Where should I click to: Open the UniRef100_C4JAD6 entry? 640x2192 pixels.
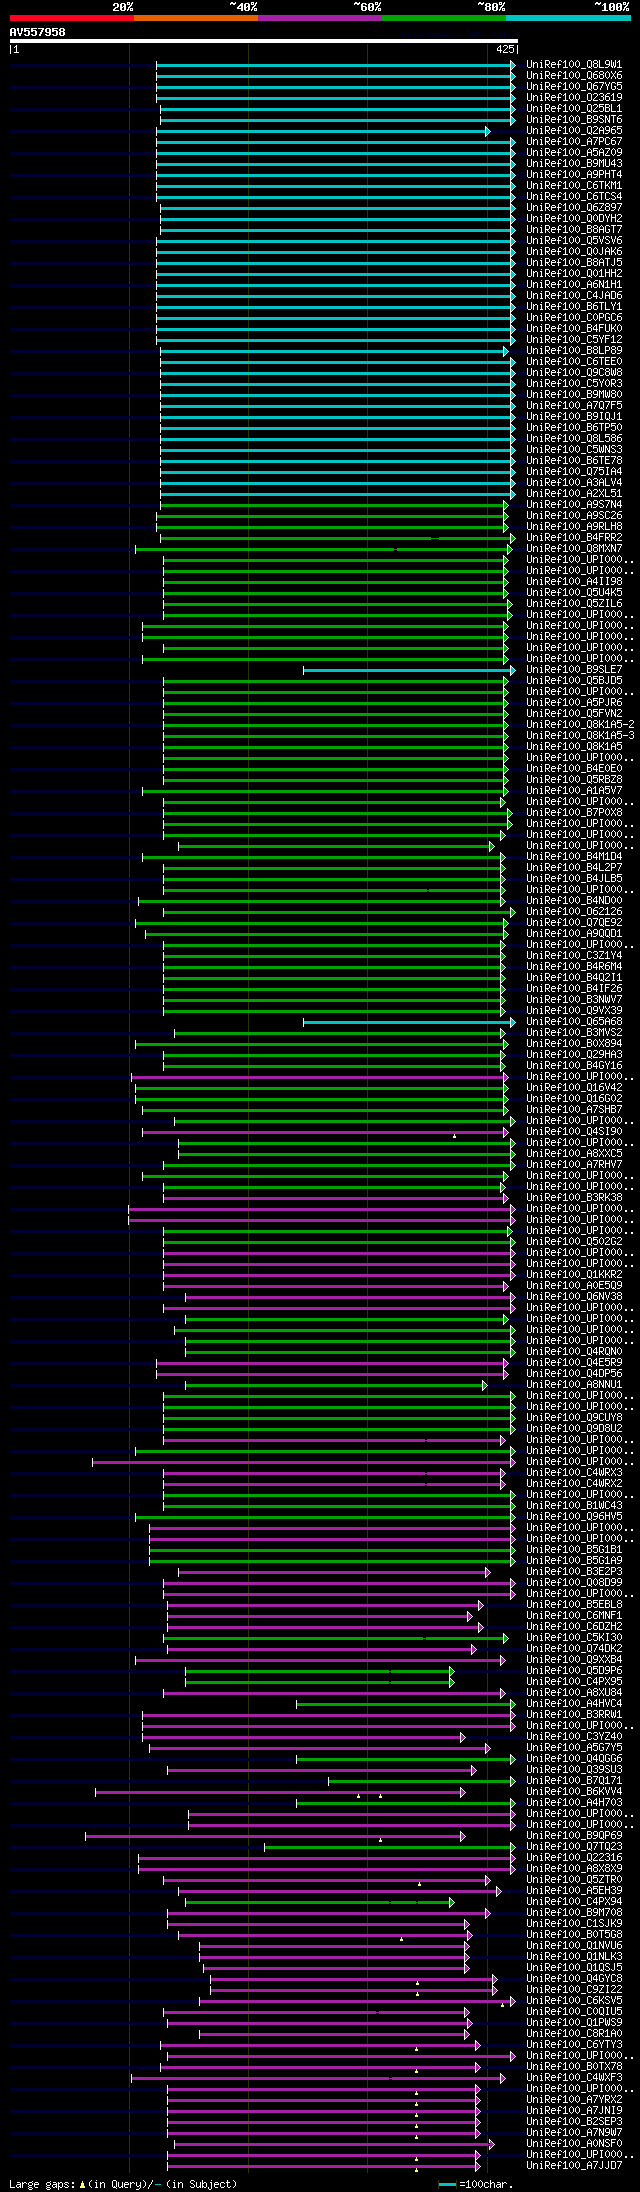[x=574, y=296]
